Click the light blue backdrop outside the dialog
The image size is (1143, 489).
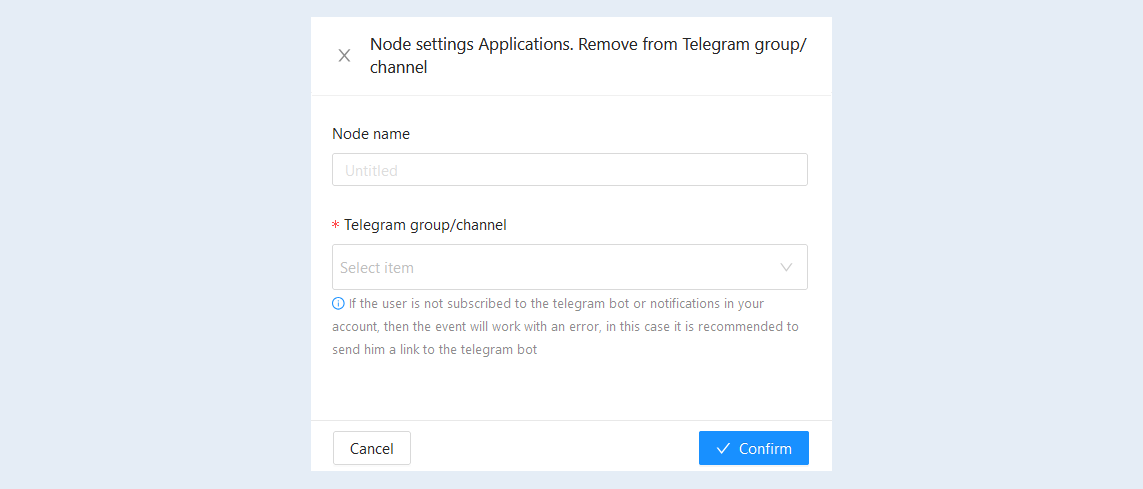point(155,244)
